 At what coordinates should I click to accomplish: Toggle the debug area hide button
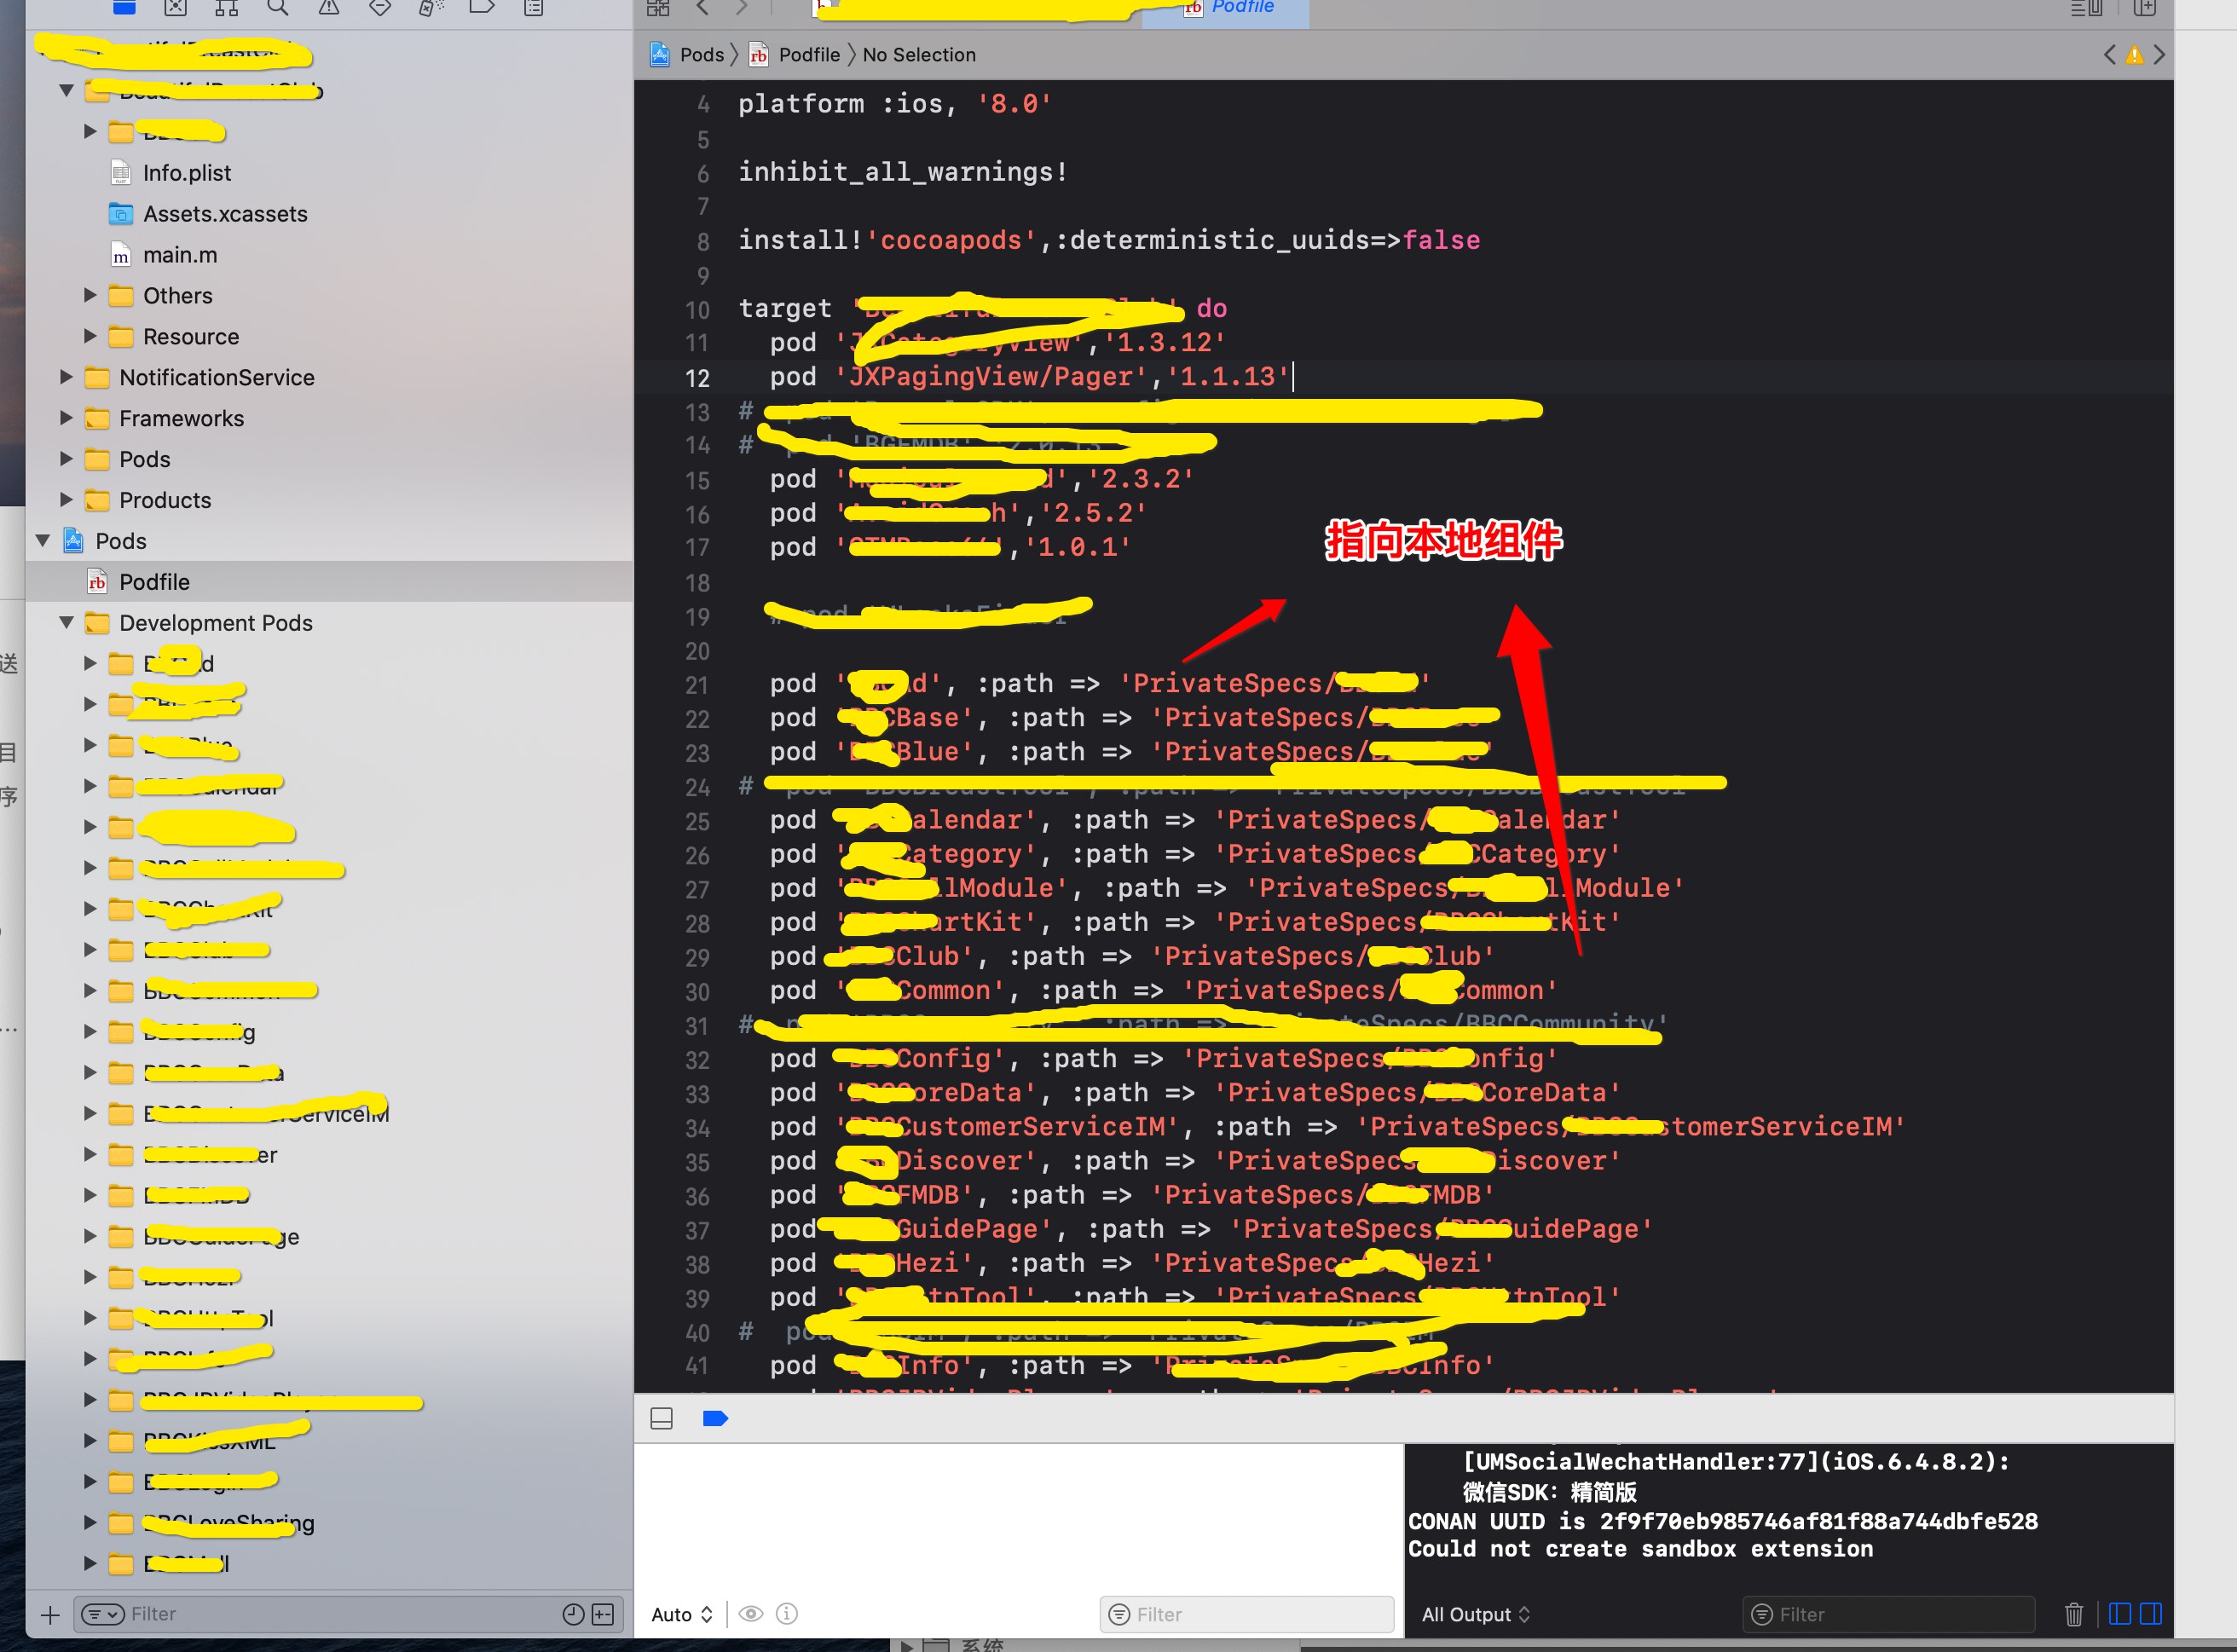[x=661, y=1418]
